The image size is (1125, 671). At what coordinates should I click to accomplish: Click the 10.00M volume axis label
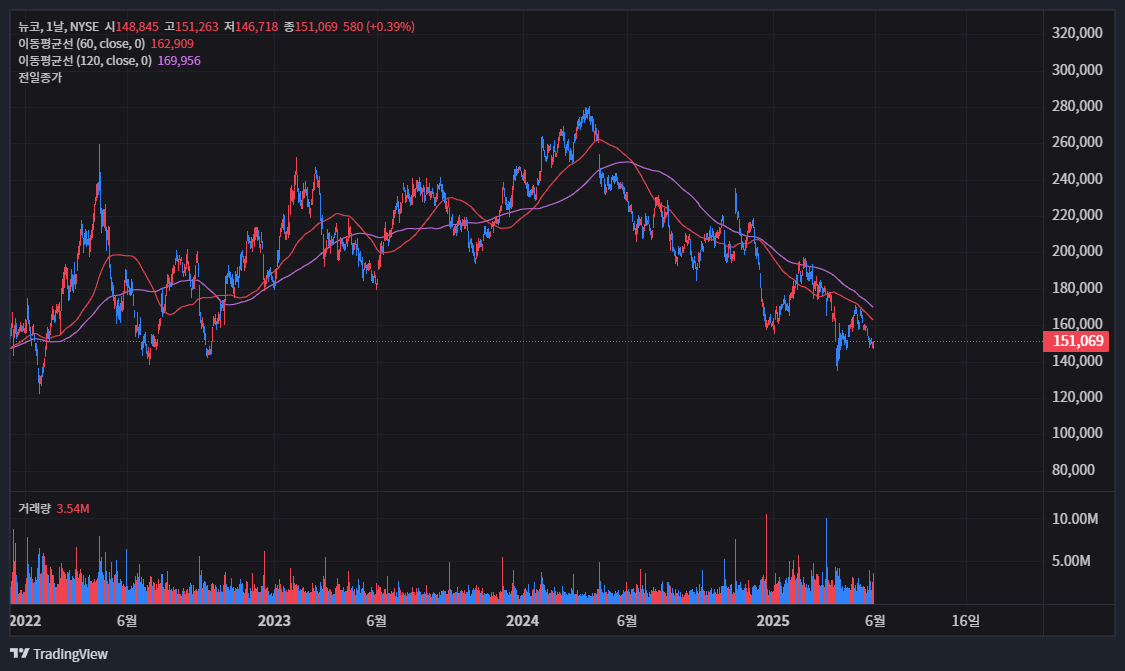(x=1075, y=519)
